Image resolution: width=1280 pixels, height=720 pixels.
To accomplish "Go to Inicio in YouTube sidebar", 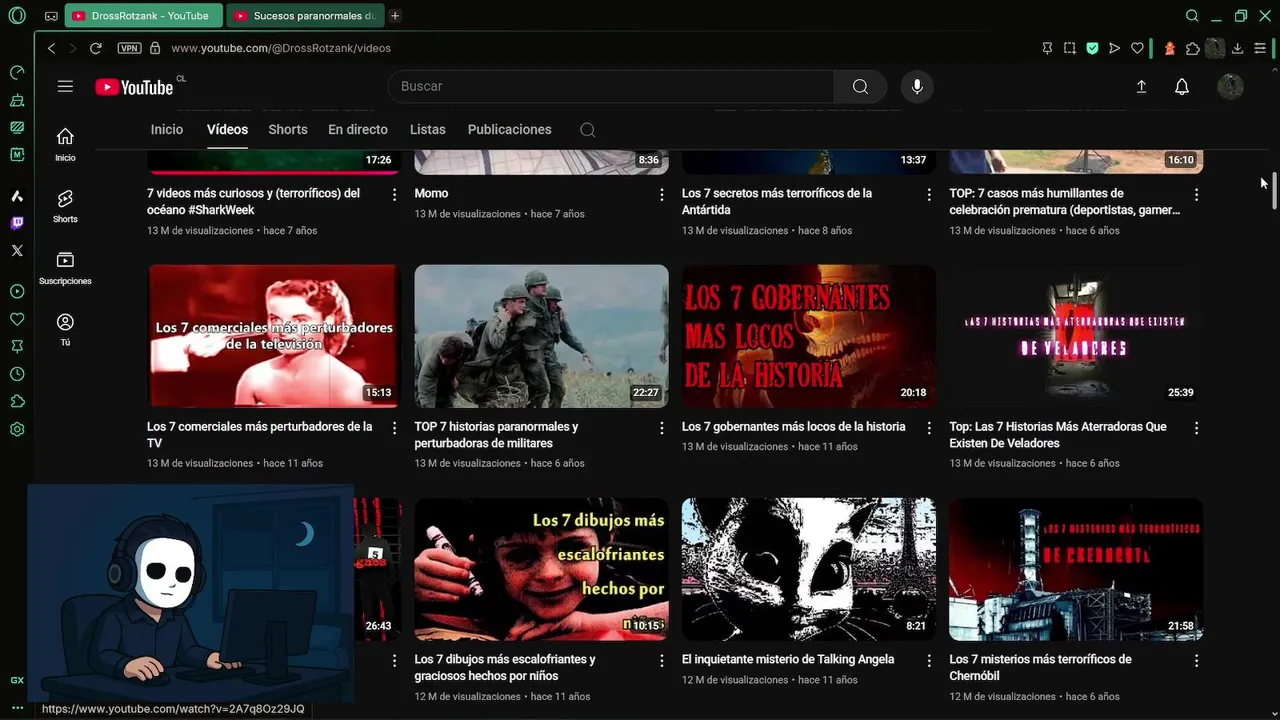I will [65, 144].
